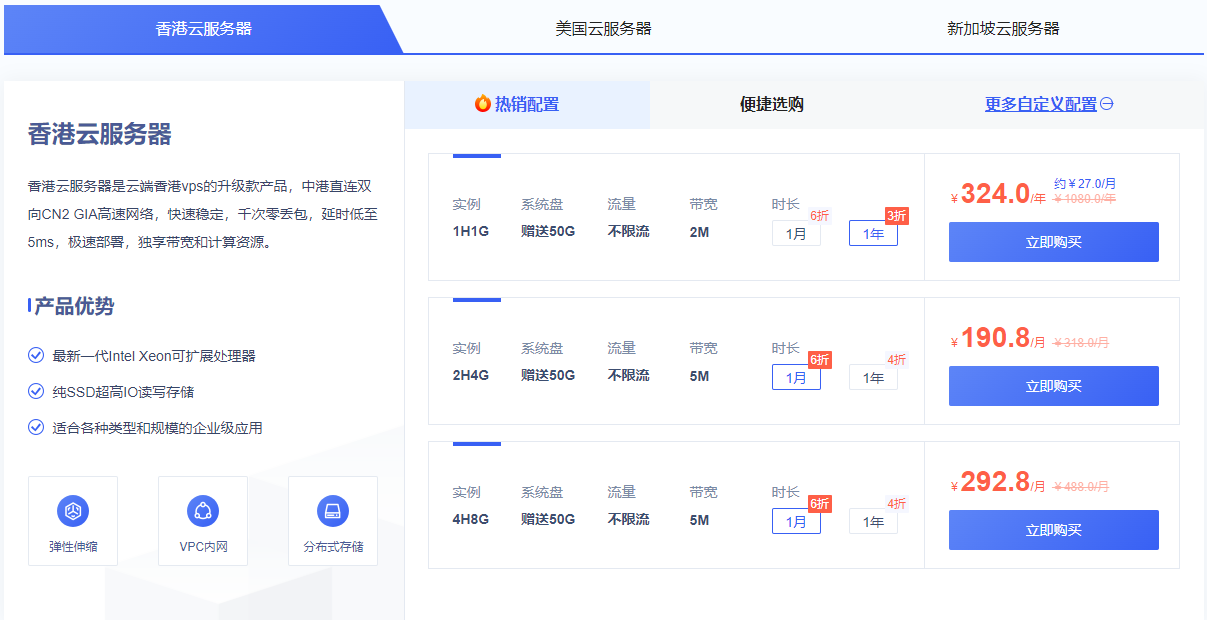Click the flame icon beside 热销配置
Image resolution: width=1207 pixels, height=620 pixels.
[x=483, y=103]
